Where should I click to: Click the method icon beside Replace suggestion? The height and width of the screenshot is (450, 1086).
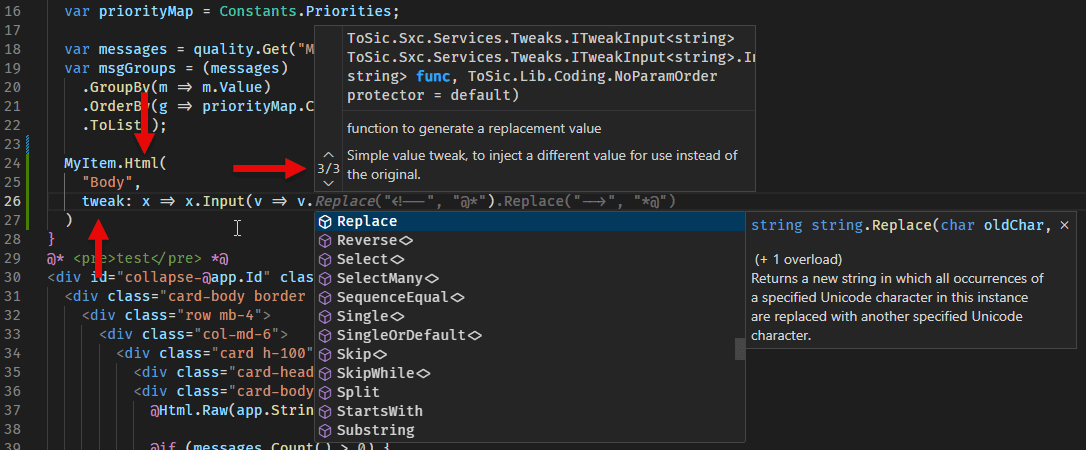(x=325, y=222)
